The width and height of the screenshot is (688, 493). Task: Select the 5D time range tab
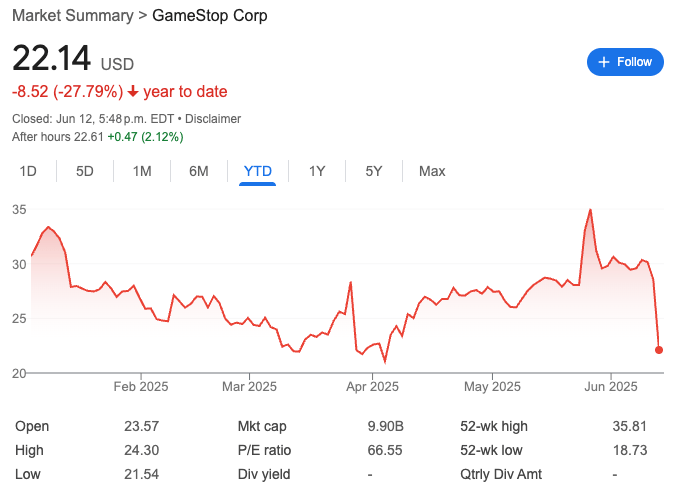(85, 171)
